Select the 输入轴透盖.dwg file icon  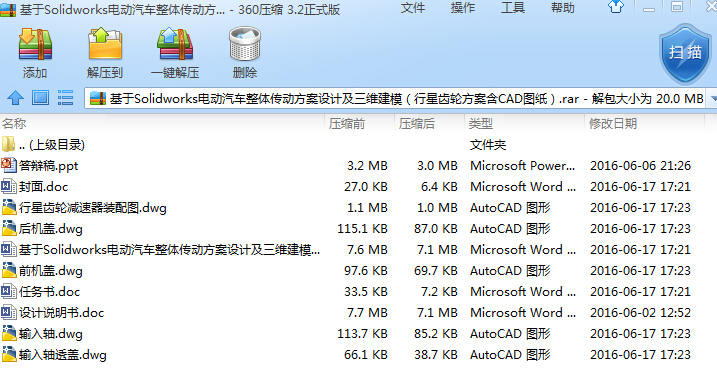point(8,354)
